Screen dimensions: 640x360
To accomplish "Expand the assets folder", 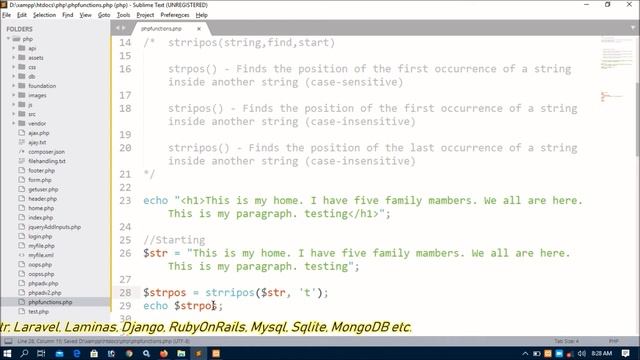I will coord(13,58).
